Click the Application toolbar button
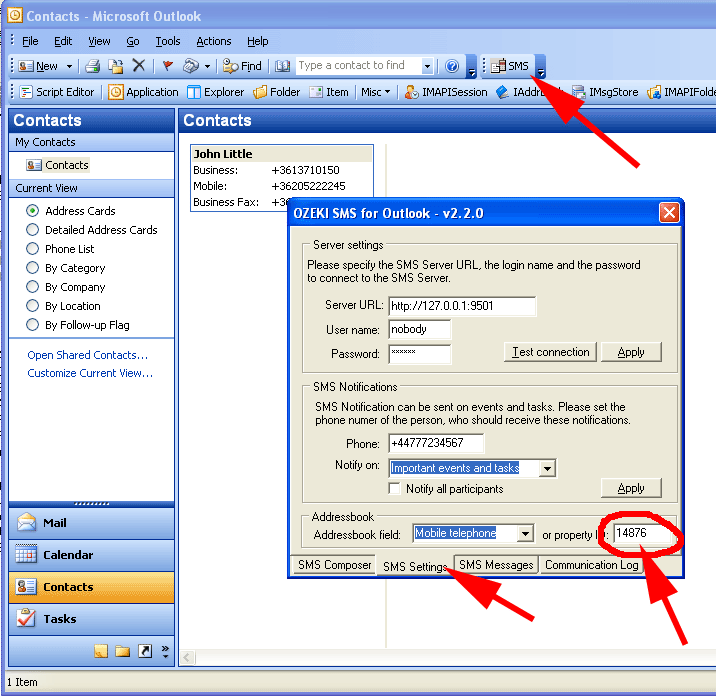 [x=143, y=92]
